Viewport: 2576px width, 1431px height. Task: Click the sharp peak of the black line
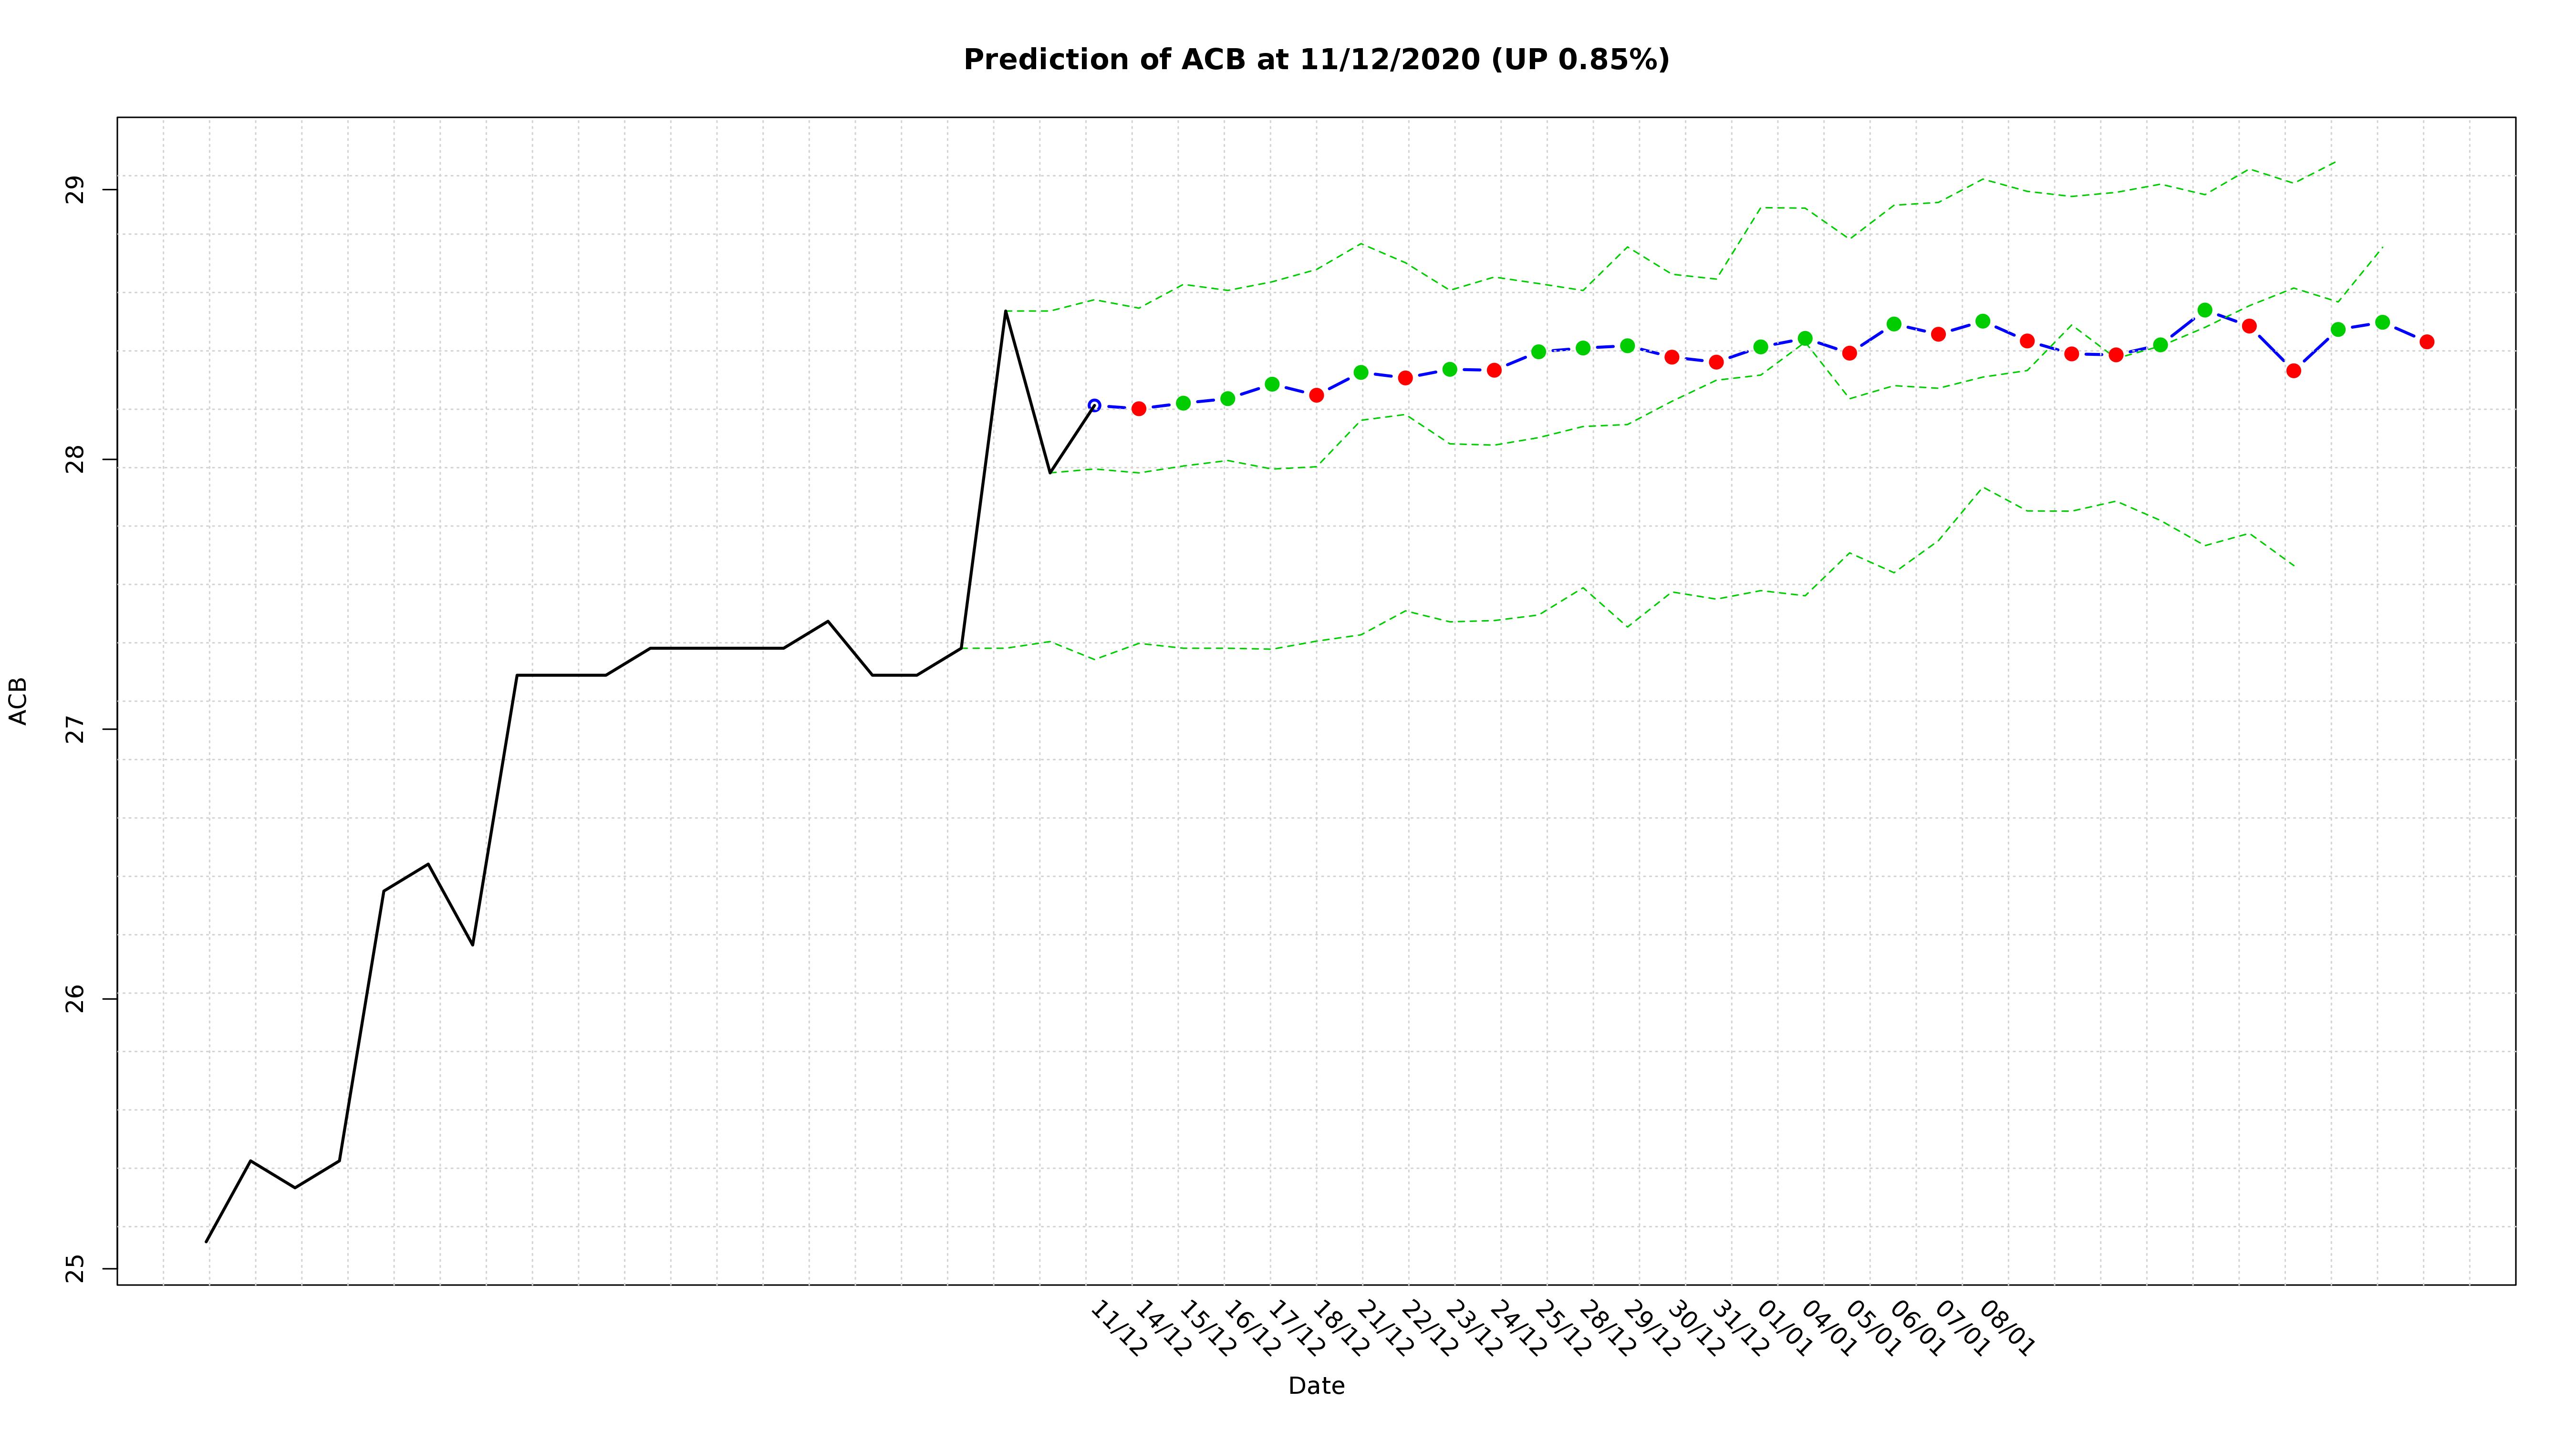[x=1005, y=311]
